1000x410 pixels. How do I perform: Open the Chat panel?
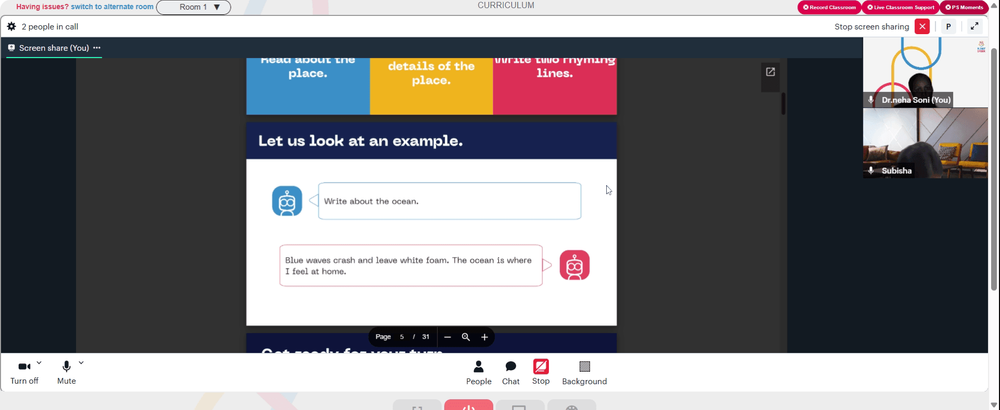pos(511,373)
